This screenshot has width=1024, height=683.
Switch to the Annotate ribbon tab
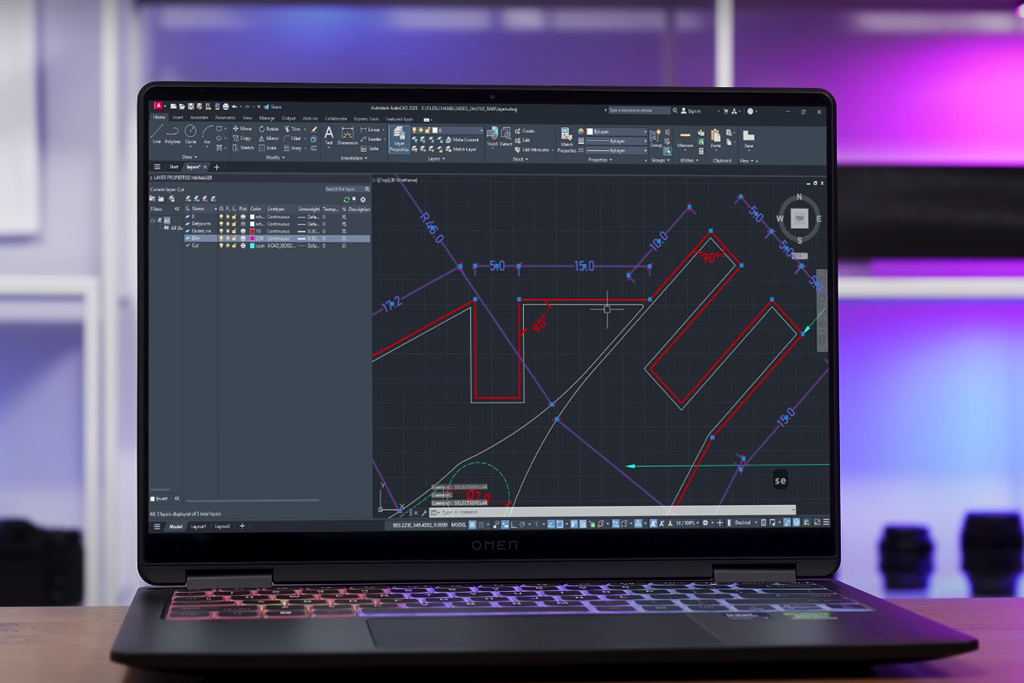199,118
